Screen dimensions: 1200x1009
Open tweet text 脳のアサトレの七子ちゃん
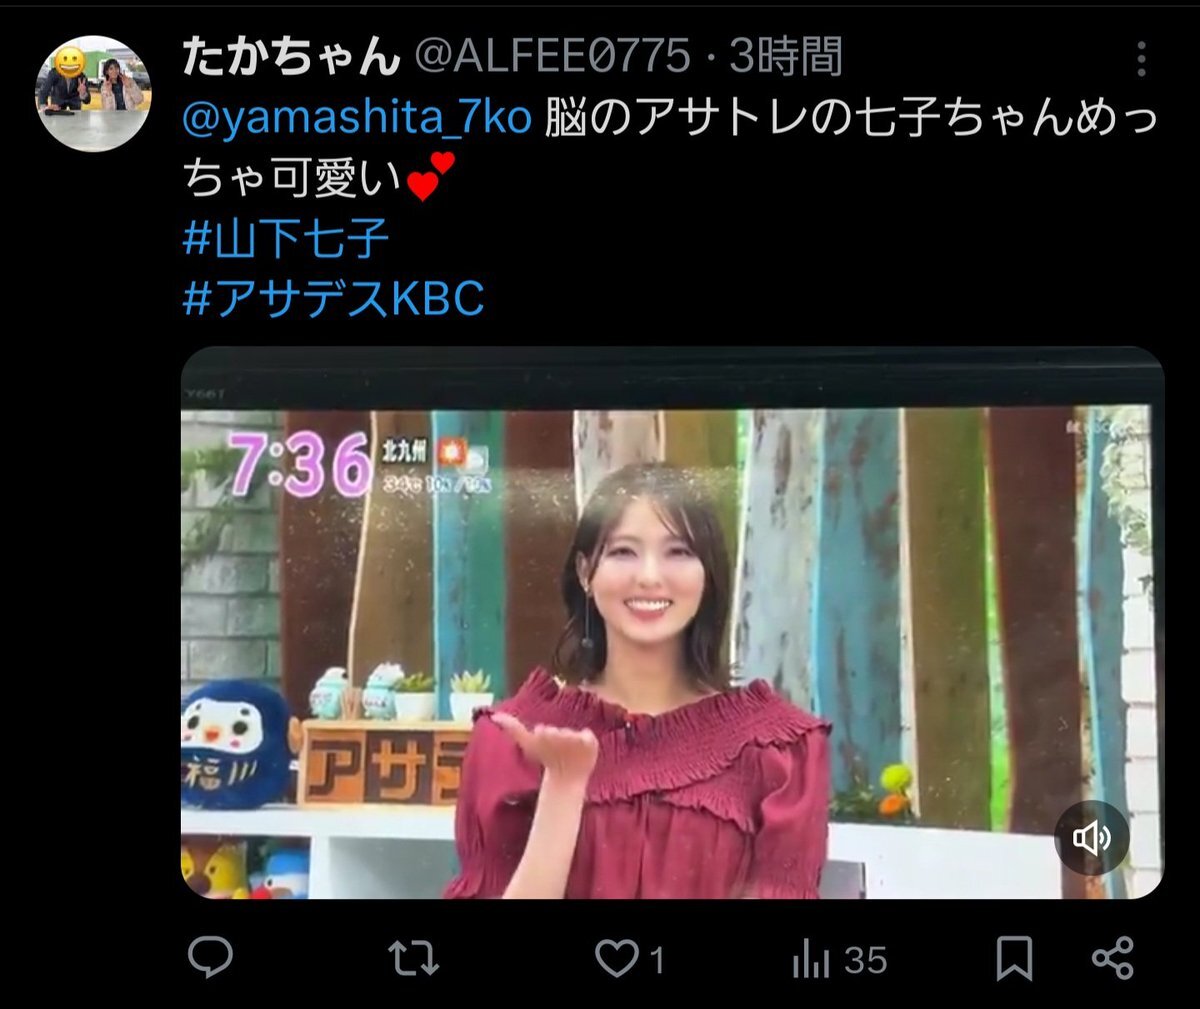757,119
